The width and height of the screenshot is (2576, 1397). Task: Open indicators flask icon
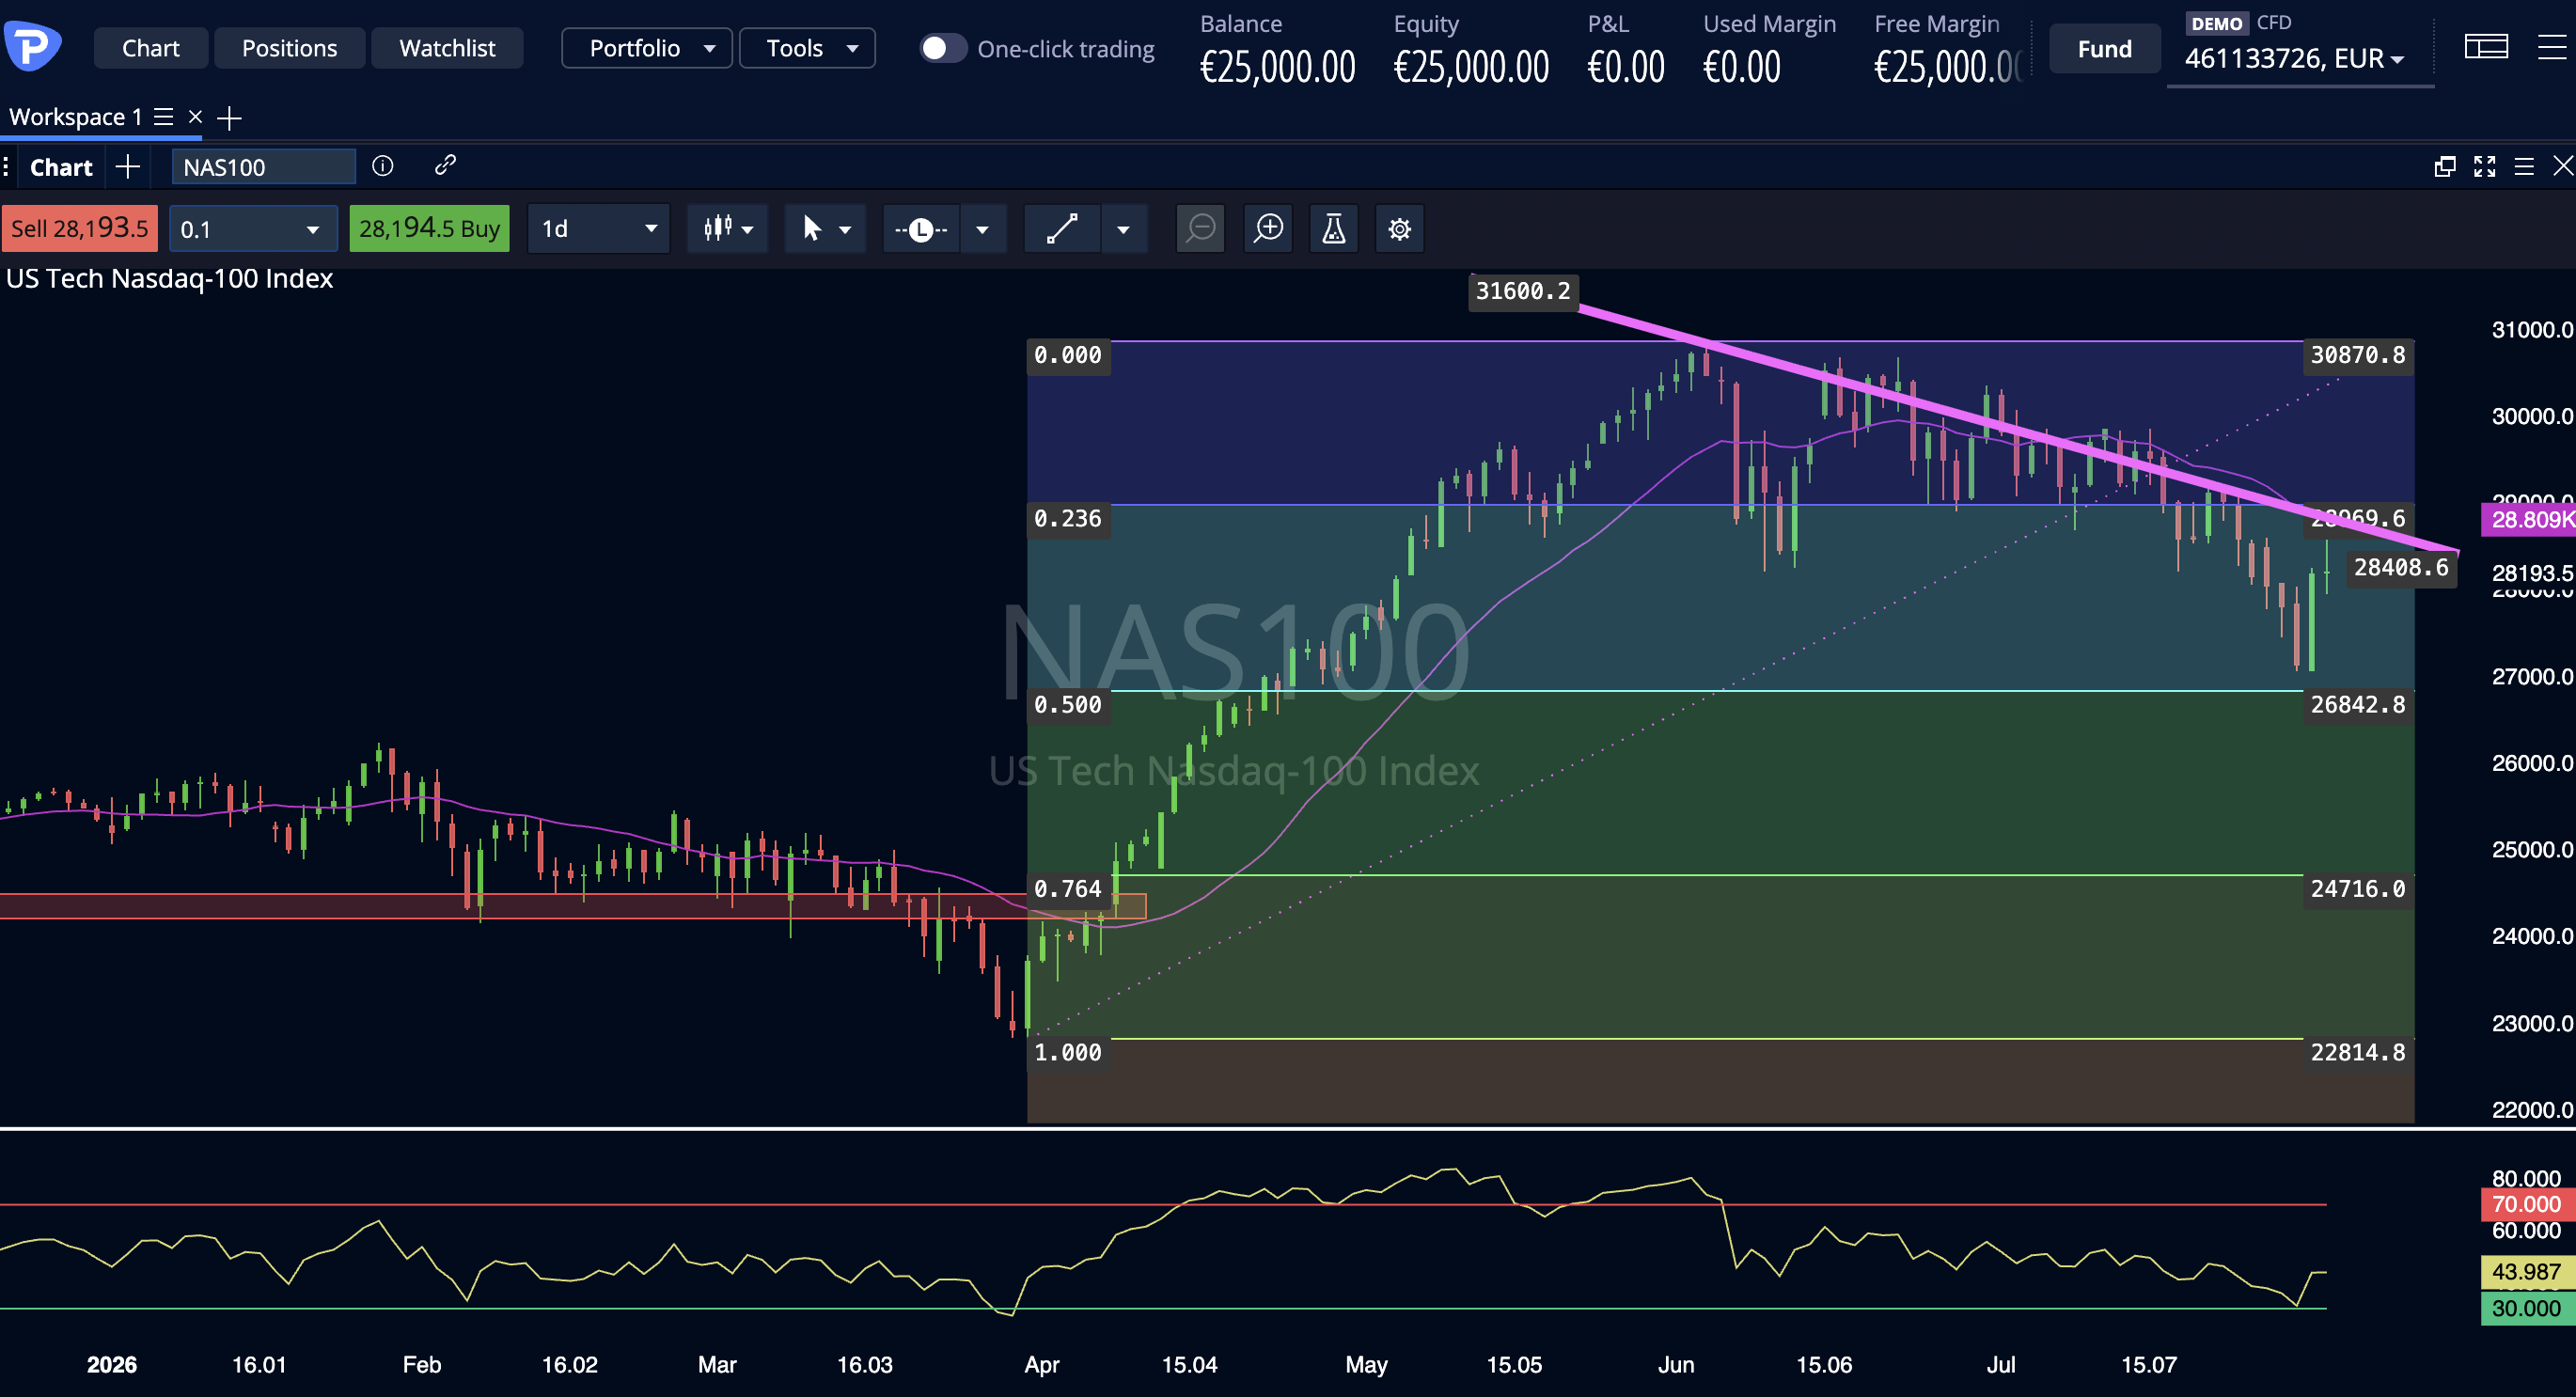coord(1334,229)
